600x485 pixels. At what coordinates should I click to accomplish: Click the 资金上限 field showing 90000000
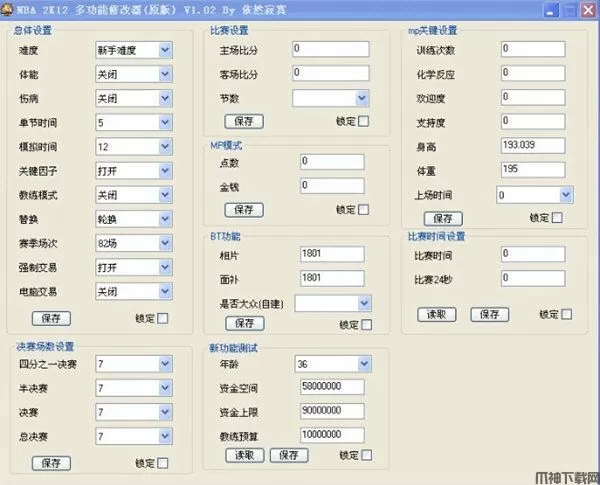pyautogui.click(x=332, y=411)
